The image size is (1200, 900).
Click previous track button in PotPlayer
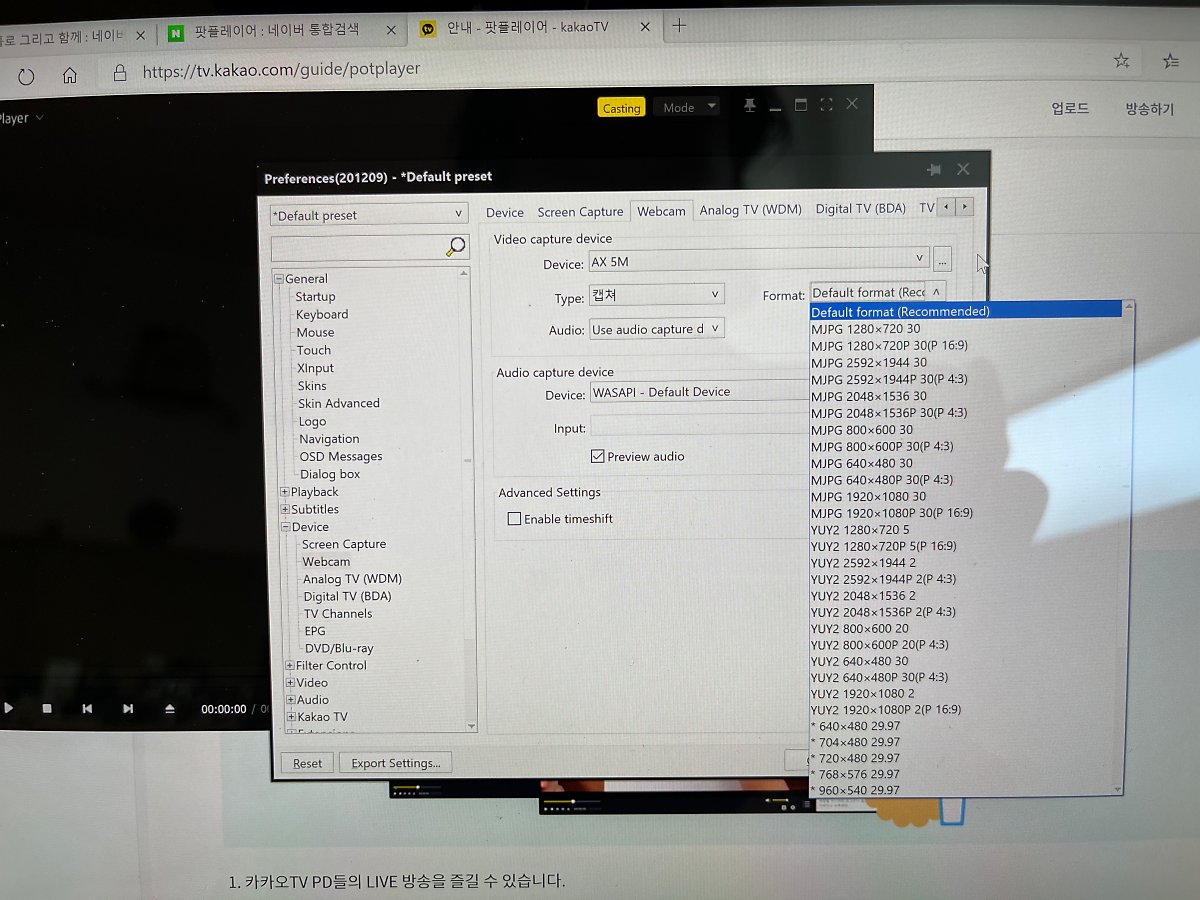87,709
